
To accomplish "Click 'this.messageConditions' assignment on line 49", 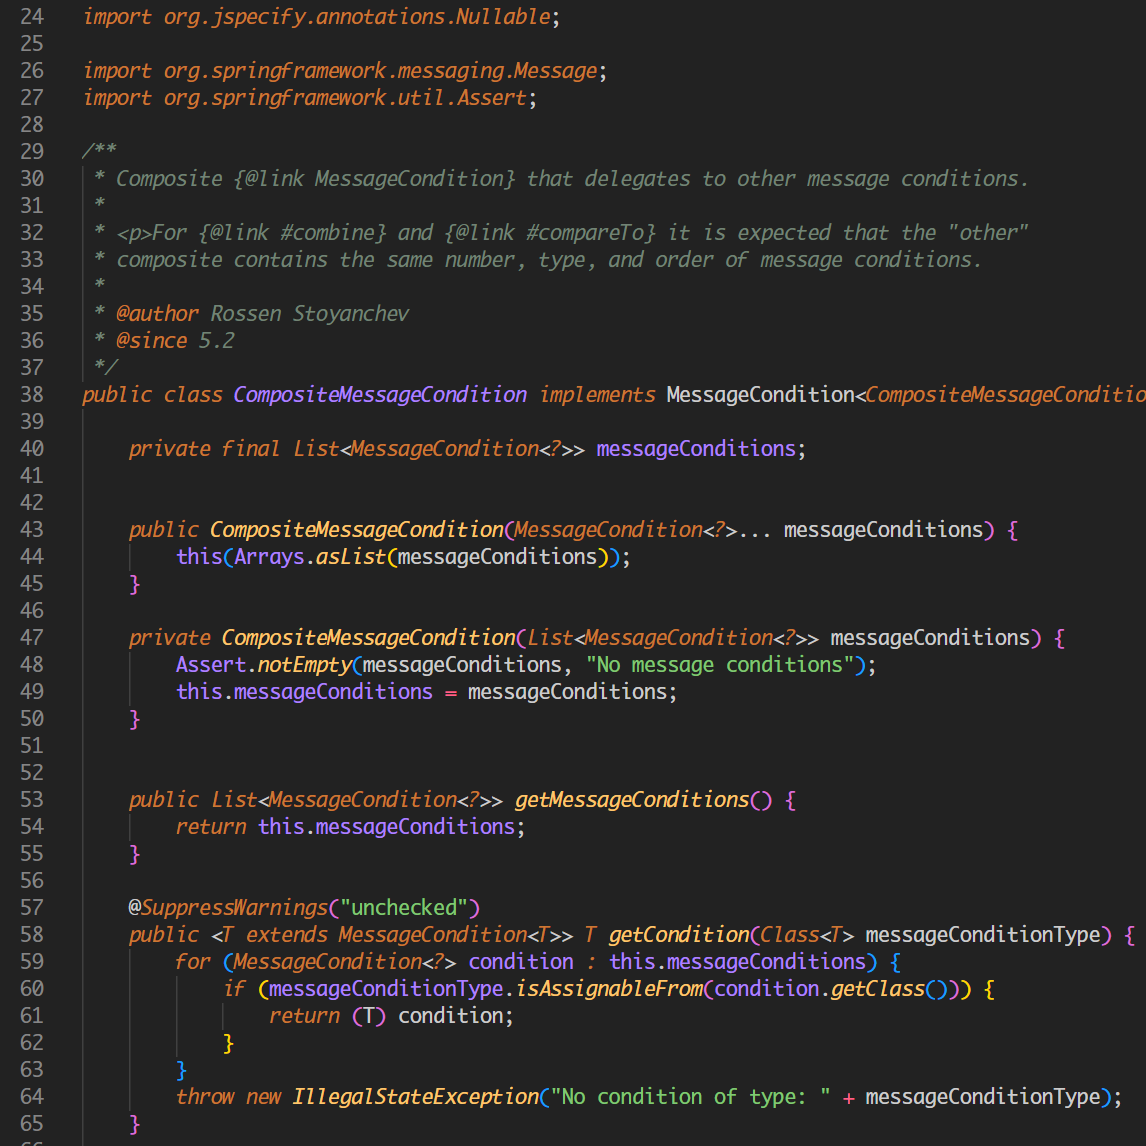I will click(x=304, y=691).
